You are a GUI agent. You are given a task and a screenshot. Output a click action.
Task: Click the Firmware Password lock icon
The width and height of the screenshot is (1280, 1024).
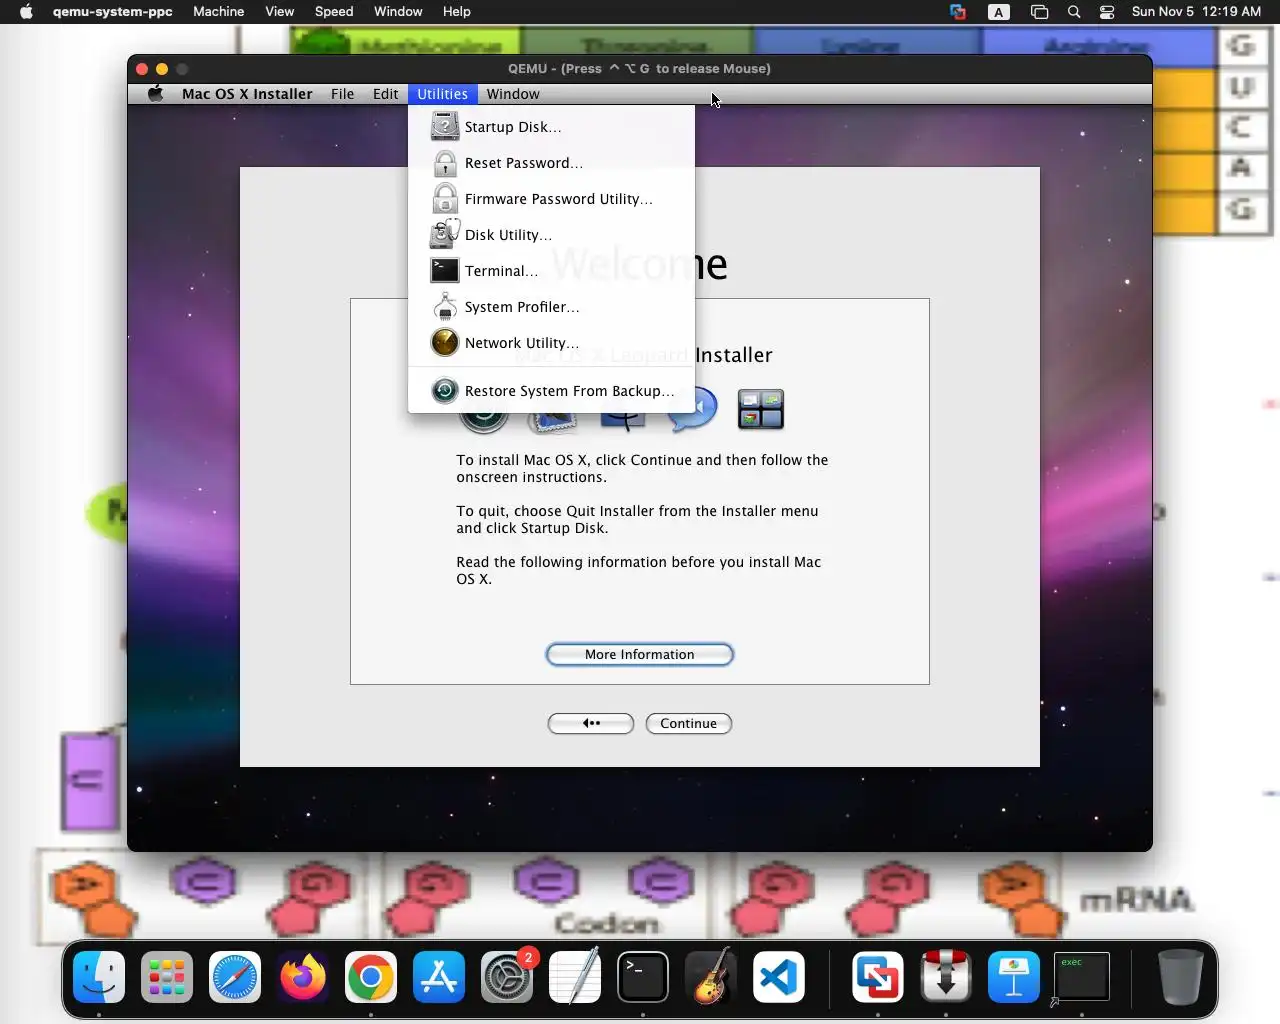point(445,199)
